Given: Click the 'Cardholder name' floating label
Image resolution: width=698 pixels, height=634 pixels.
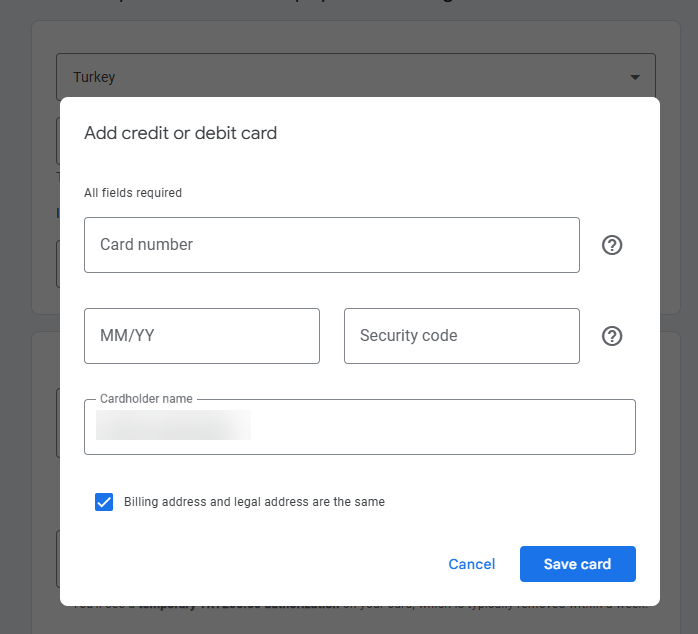Looking at the screenshot, I should click(146, 399).
